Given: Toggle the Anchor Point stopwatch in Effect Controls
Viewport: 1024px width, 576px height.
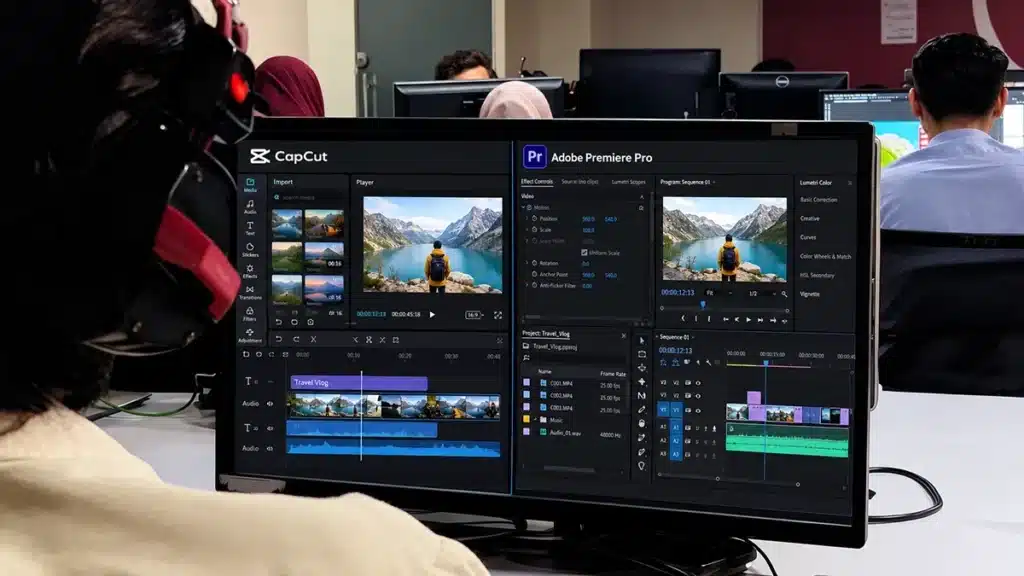Looking at the screenshot, I should (534, 274).
